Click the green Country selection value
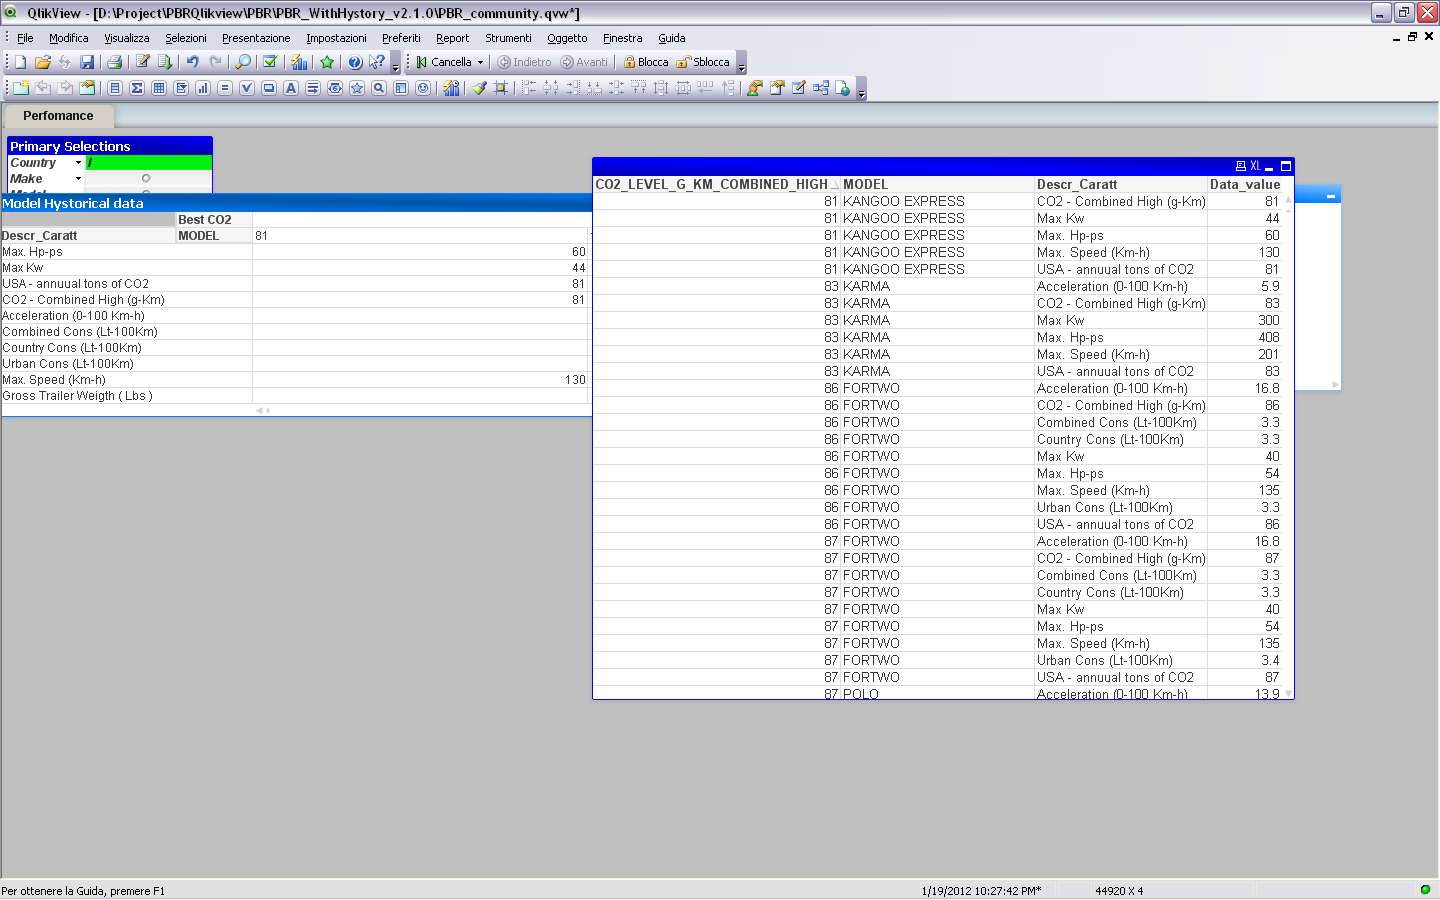Image resolution: width=1440 pixels, height=900 pixels. pyautogui.click(x=149, y=162)
